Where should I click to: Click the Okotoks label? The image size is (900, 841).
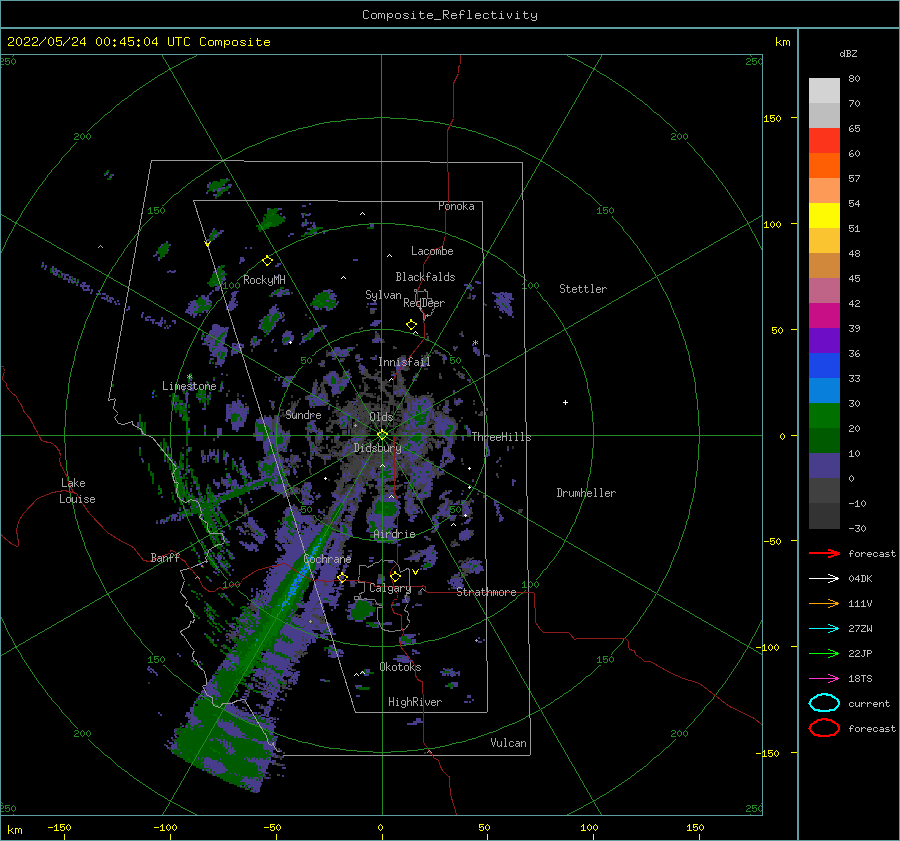tap(400, 666)
